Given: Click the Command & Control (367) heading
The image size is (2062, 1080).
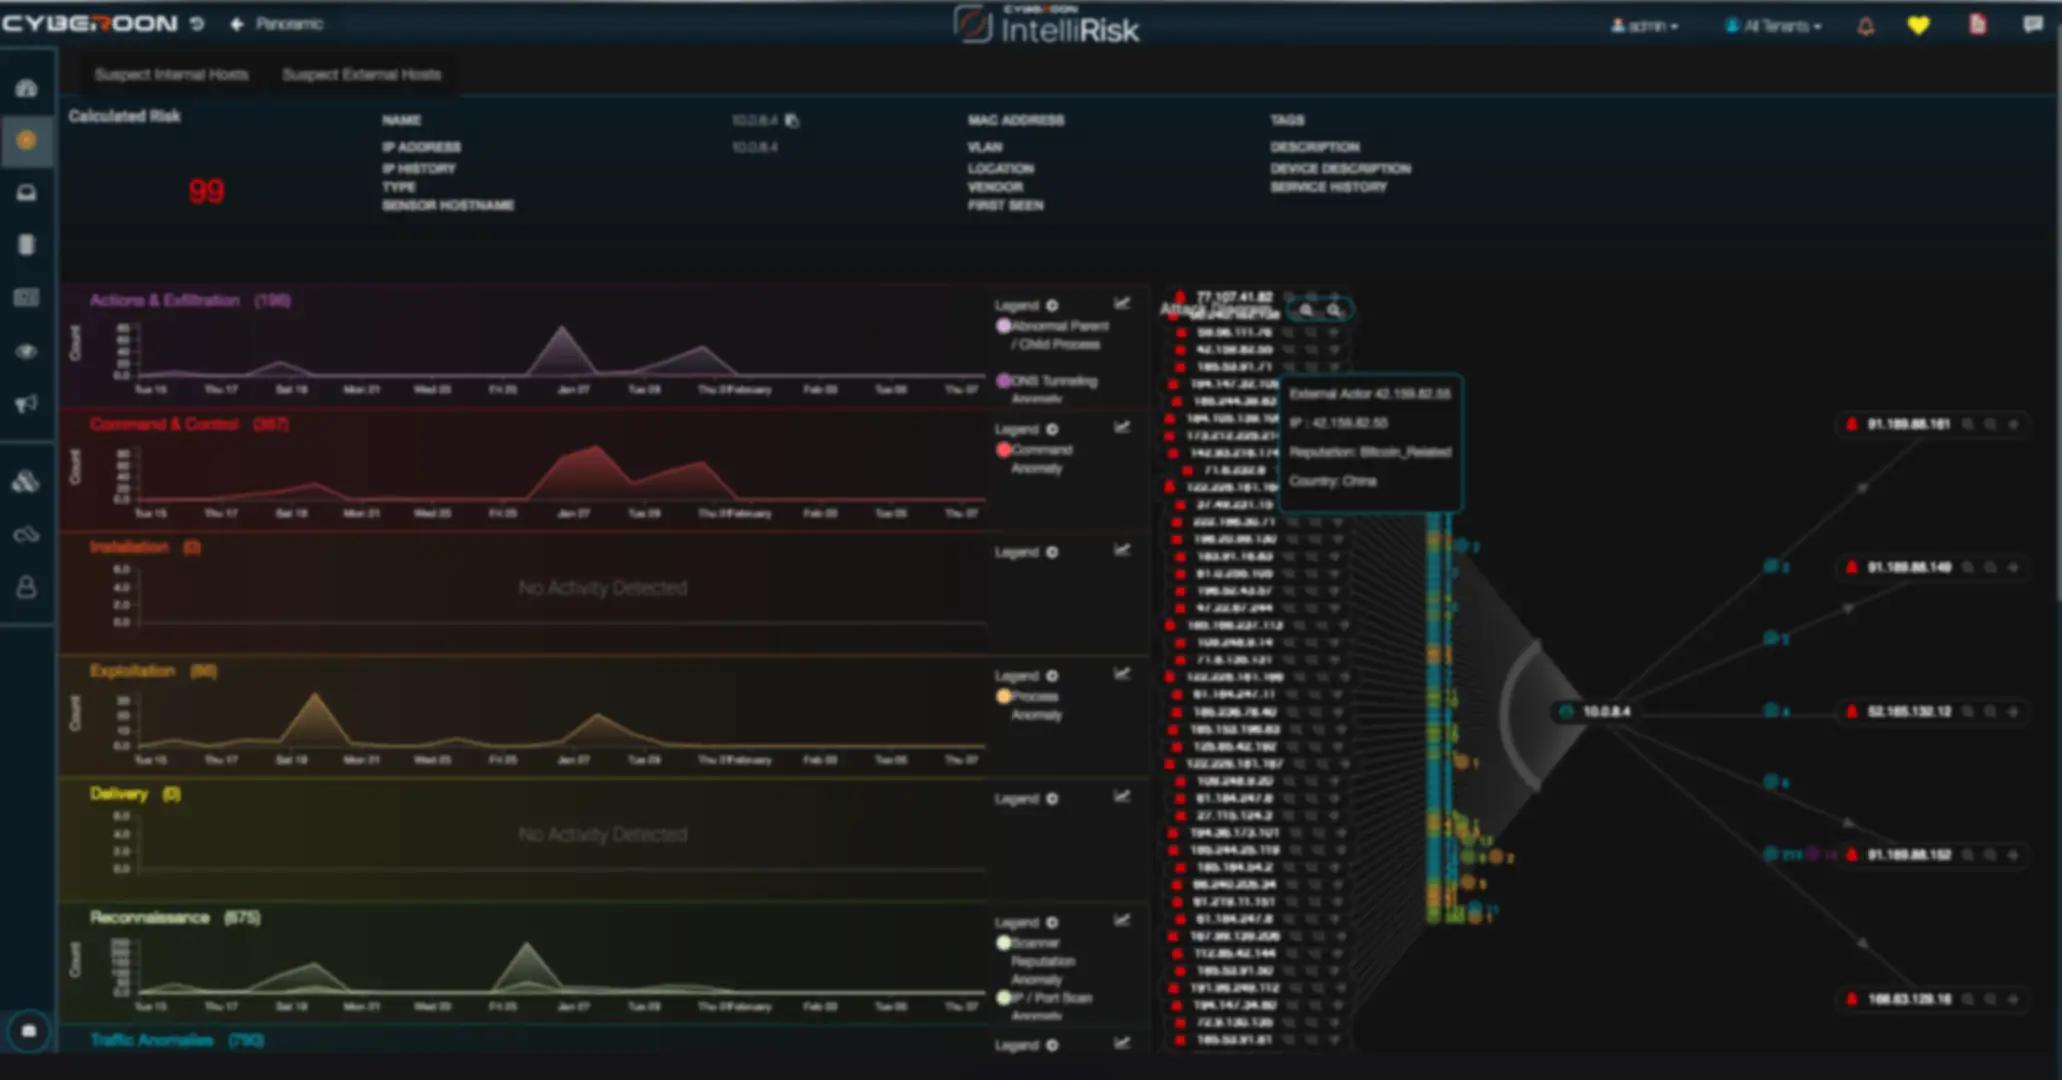Looking at the screenshot, I should coord(189,424).
